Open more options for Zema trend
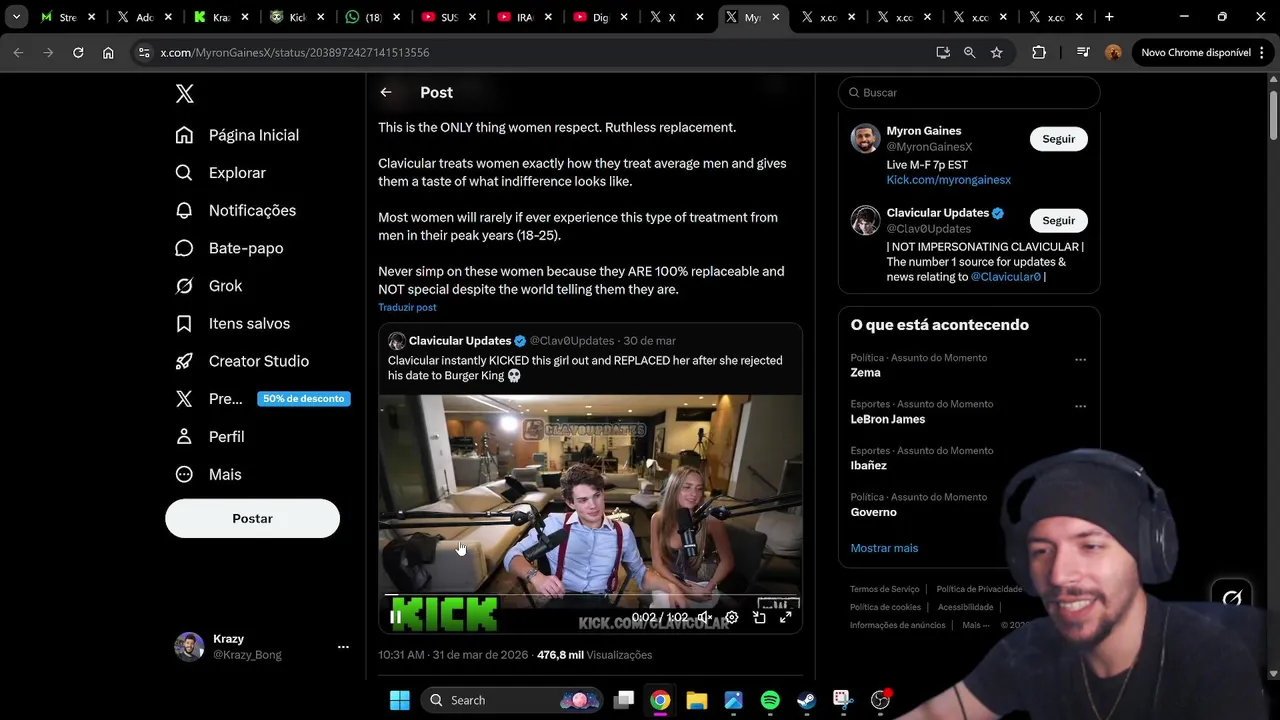This screenshot has height=720, width=1280. pos(1080,360)
